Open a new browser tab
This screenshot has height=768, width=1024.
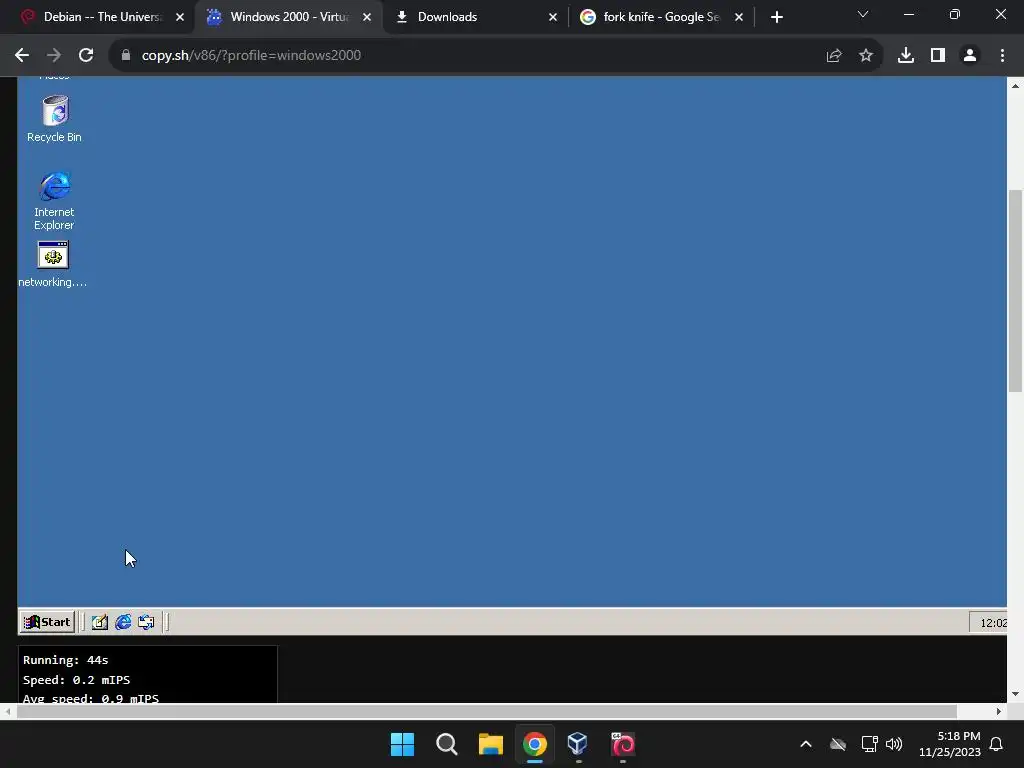[776, 17]
